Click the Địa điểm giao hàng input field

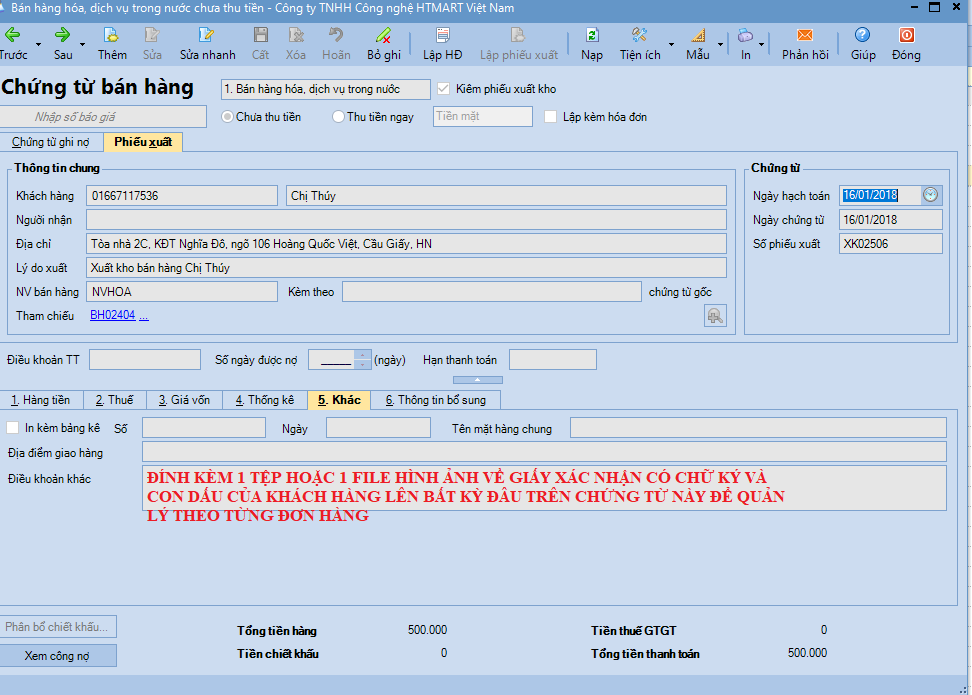pyautogui.click(x=543, y=453)
